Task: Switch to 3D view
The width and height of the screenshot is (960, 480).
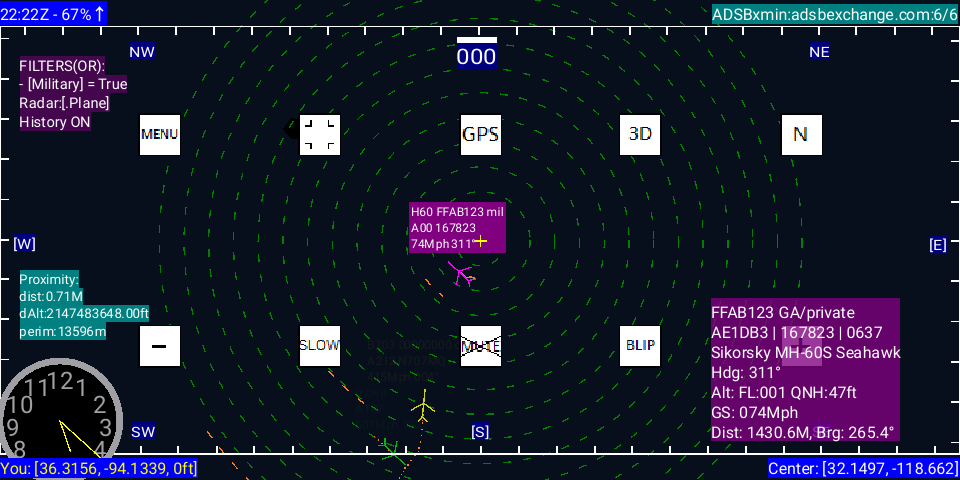Action: [640, 134]
